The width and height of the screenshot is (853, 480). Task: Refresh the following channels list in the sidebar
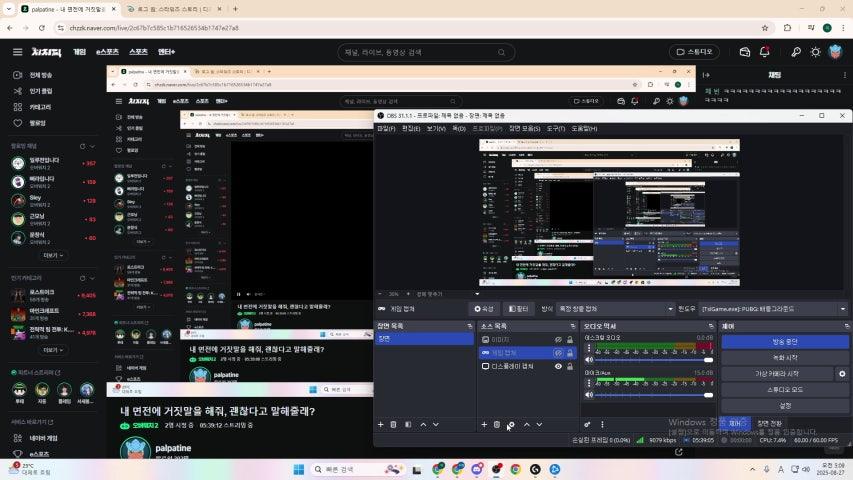83,146
